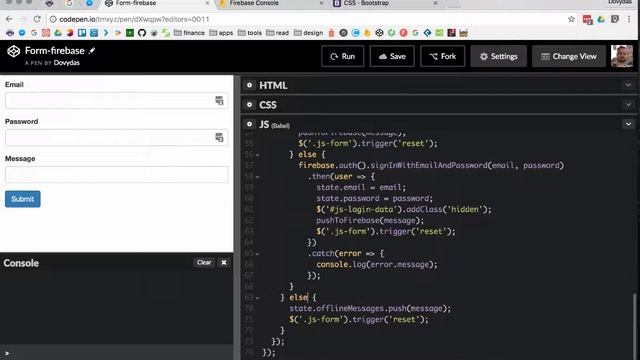Open Chrome three-dot menu
Image resolution: width=640 pixels, height=360 pixels.
coord(629,19)
